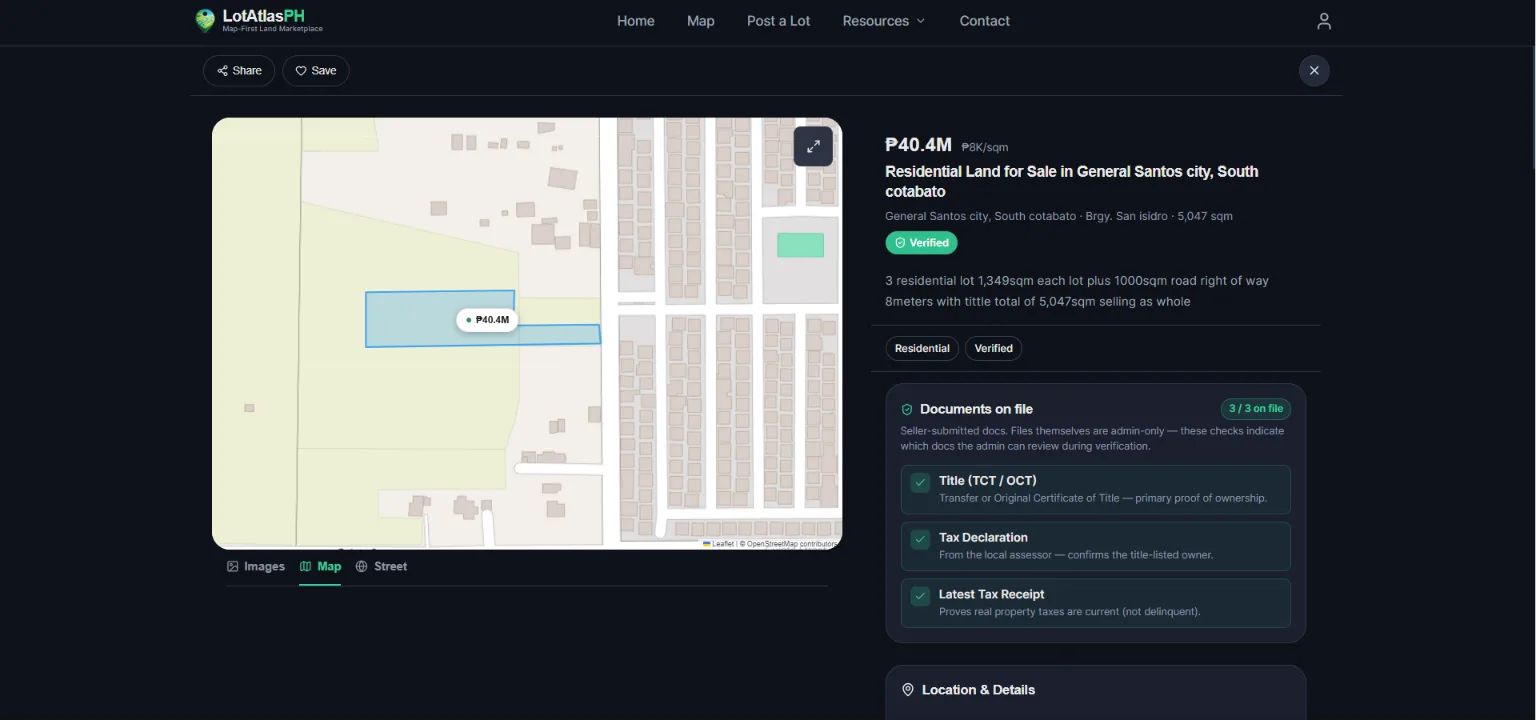Switch to the Street tab
Viewport: 1536px width, 721px height.
tap(381, 566)
